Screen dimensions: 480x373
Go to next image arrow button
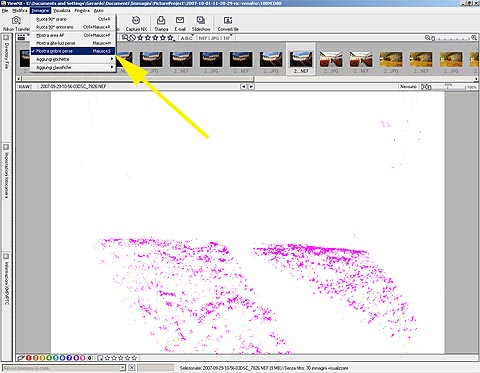[x=251, y=87]
